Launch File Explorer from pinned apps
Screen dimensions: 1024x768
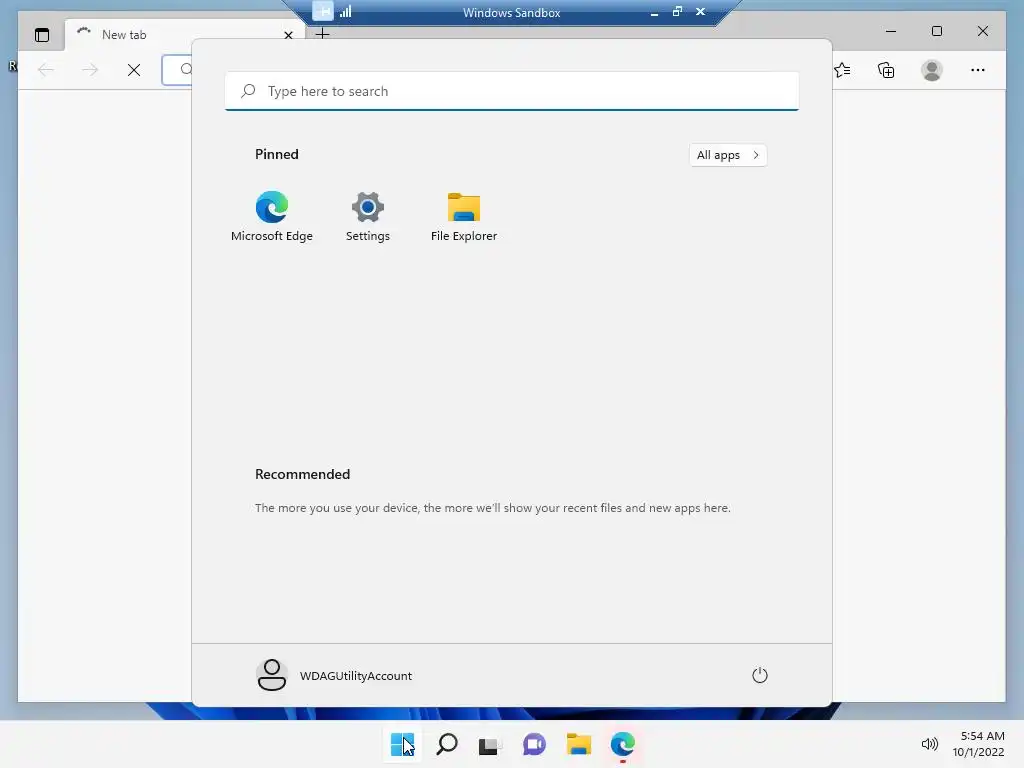click(x=464, y=217)
